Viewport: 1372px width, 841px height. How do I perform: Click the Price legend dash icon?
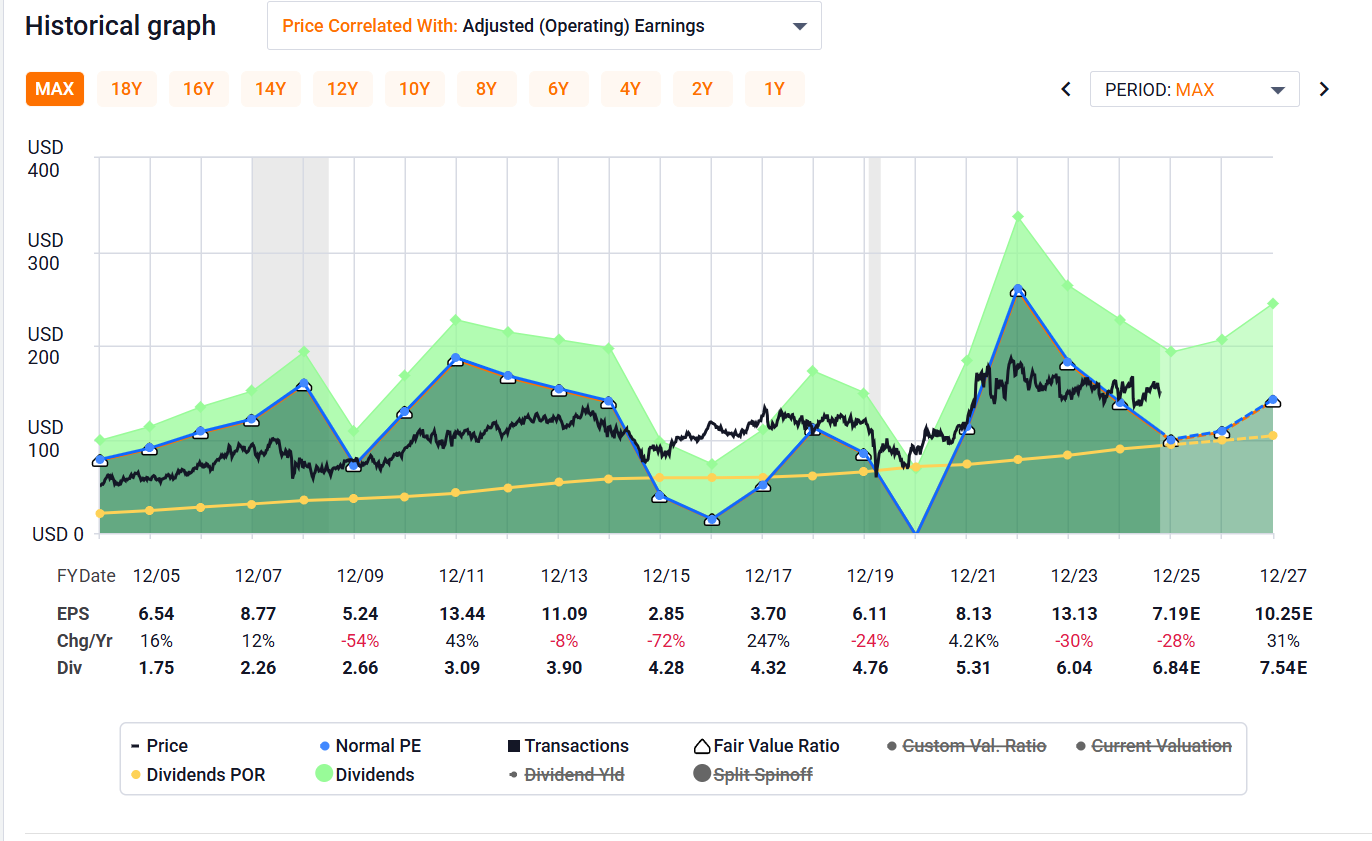coord(135,746)
